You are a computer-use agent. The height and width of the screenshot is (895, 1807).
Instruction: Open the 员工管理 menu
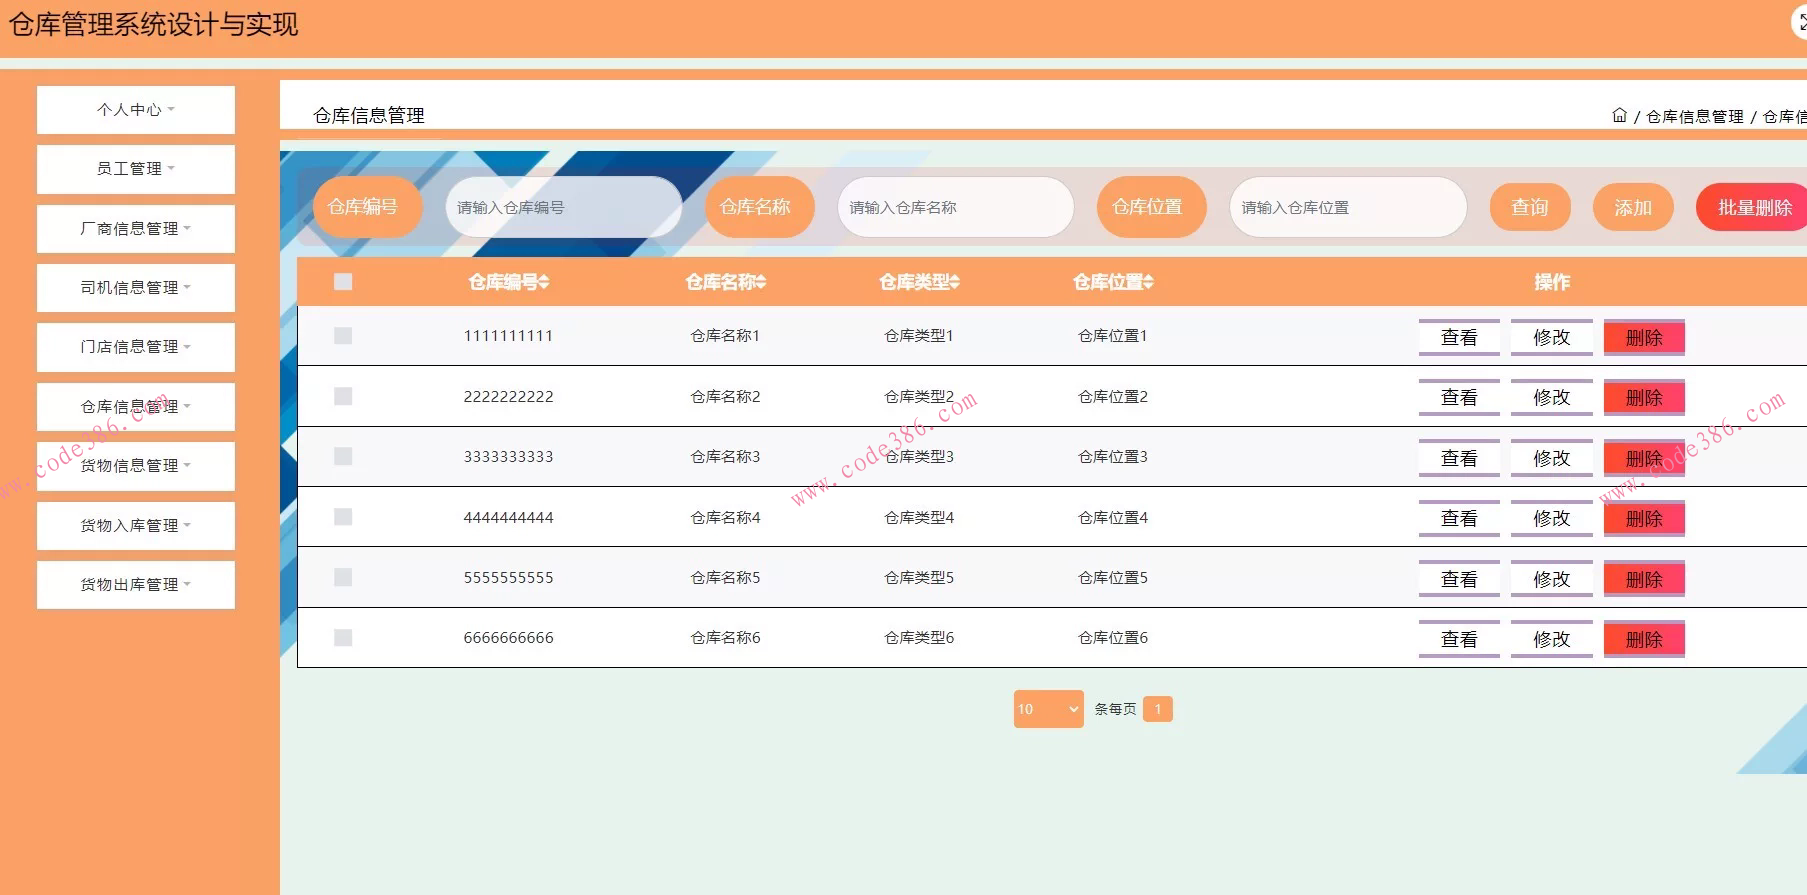[136, 169]
